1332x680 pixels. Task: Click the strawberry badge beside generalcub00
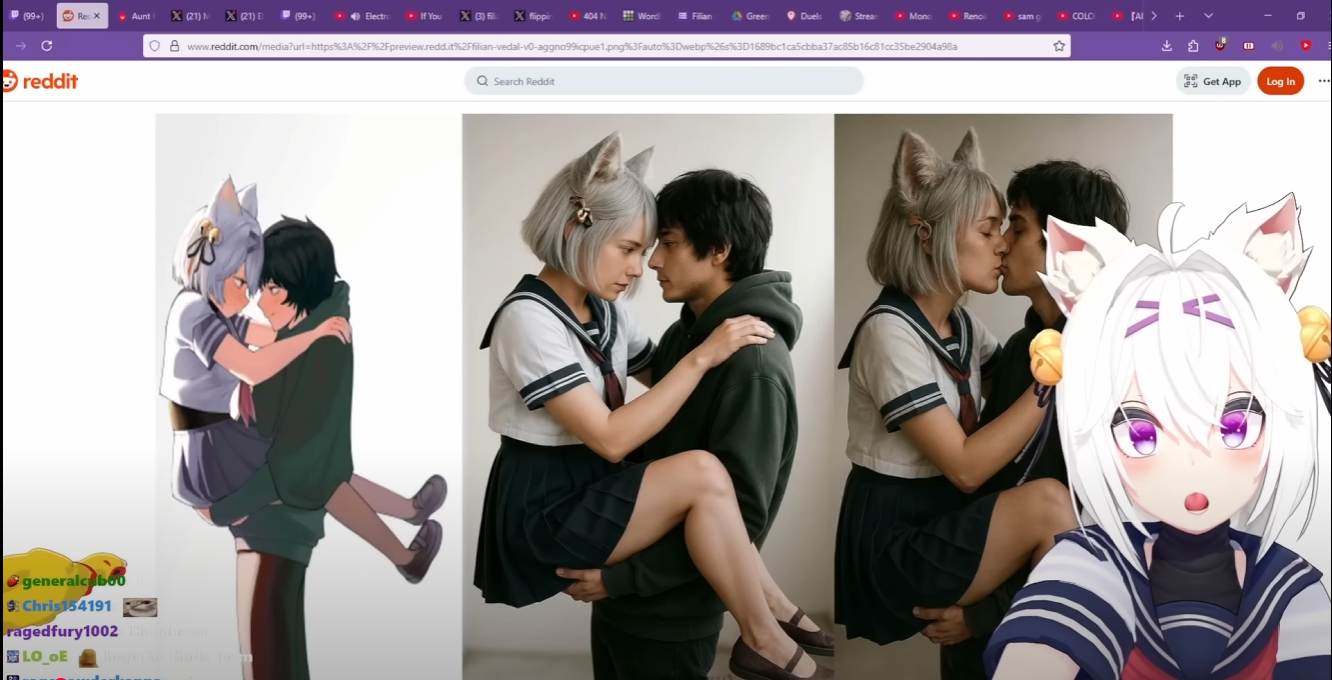point(12,581)
